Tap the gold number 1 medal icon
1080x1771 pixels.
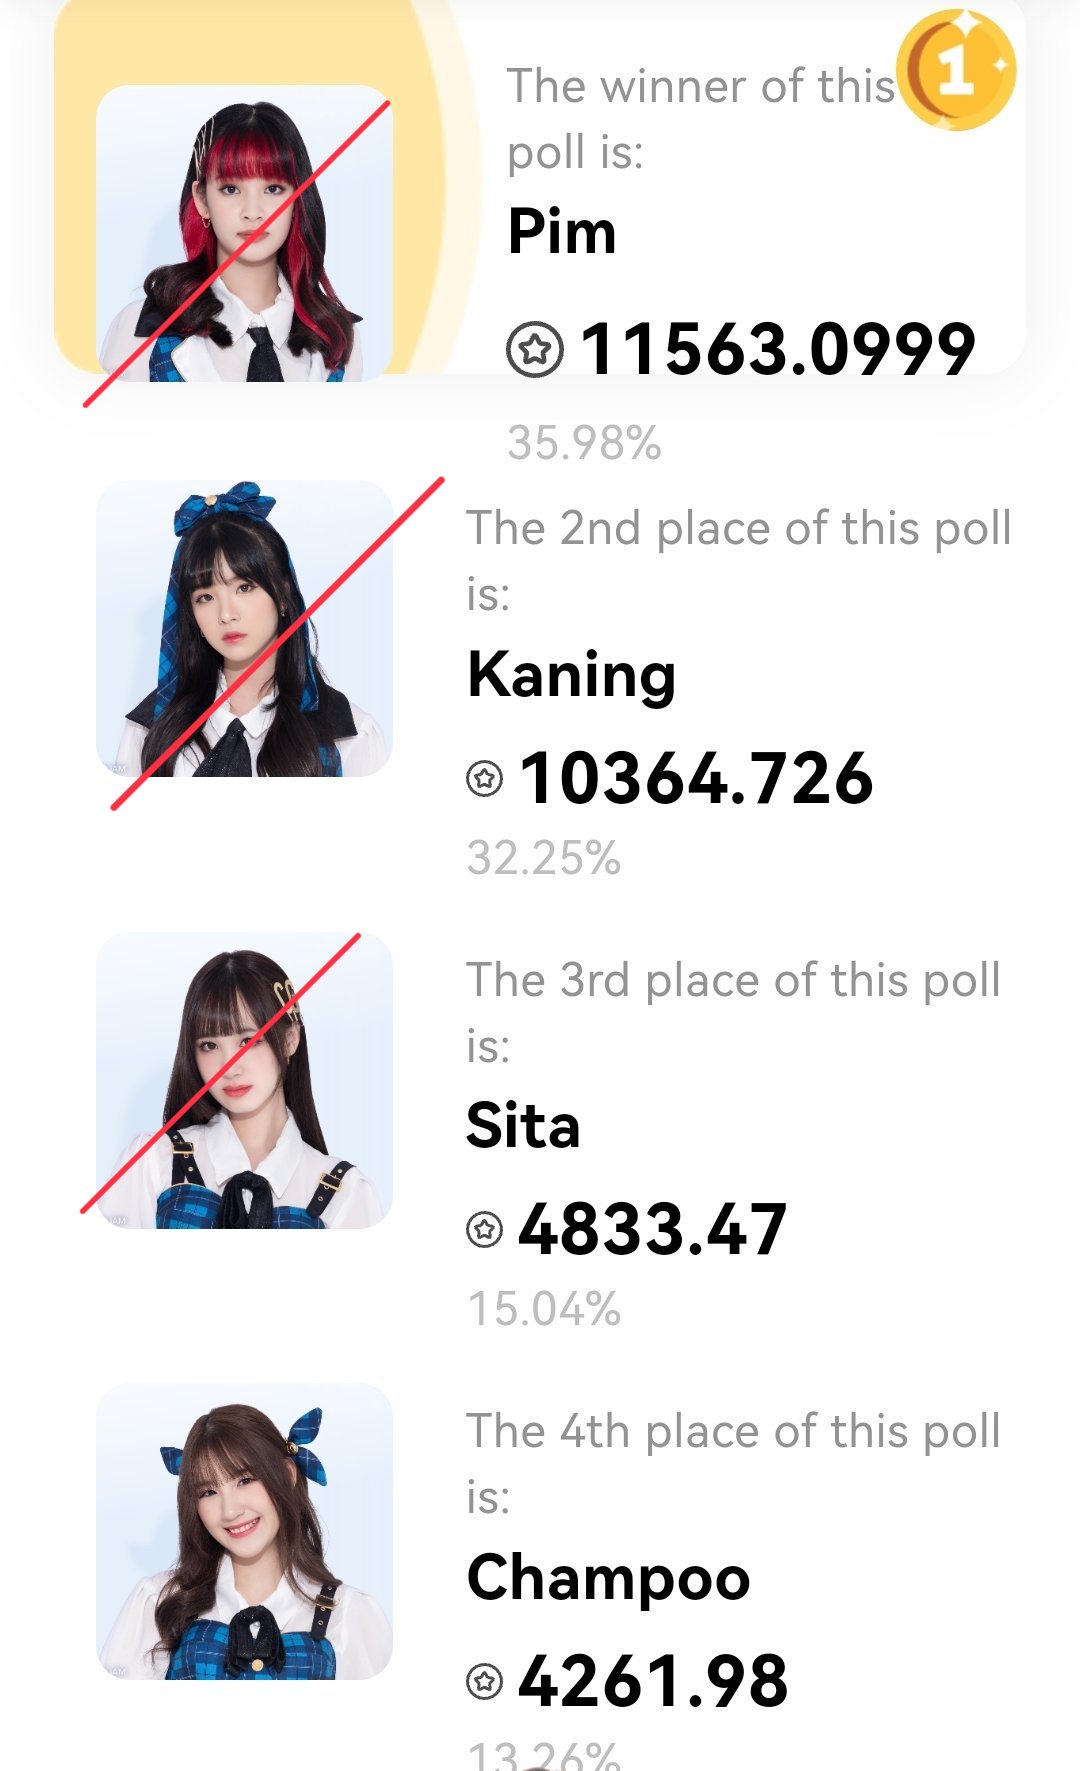(x=957, y=70)
